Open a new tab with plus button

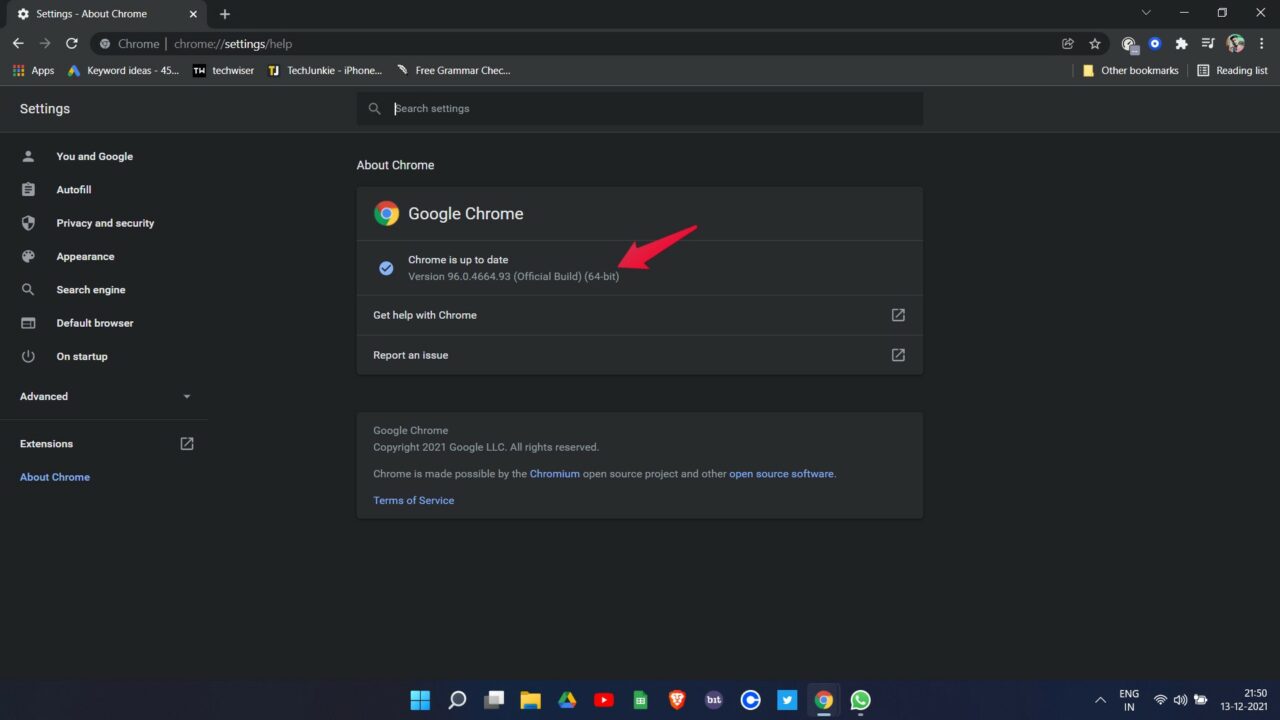point(225,14)
